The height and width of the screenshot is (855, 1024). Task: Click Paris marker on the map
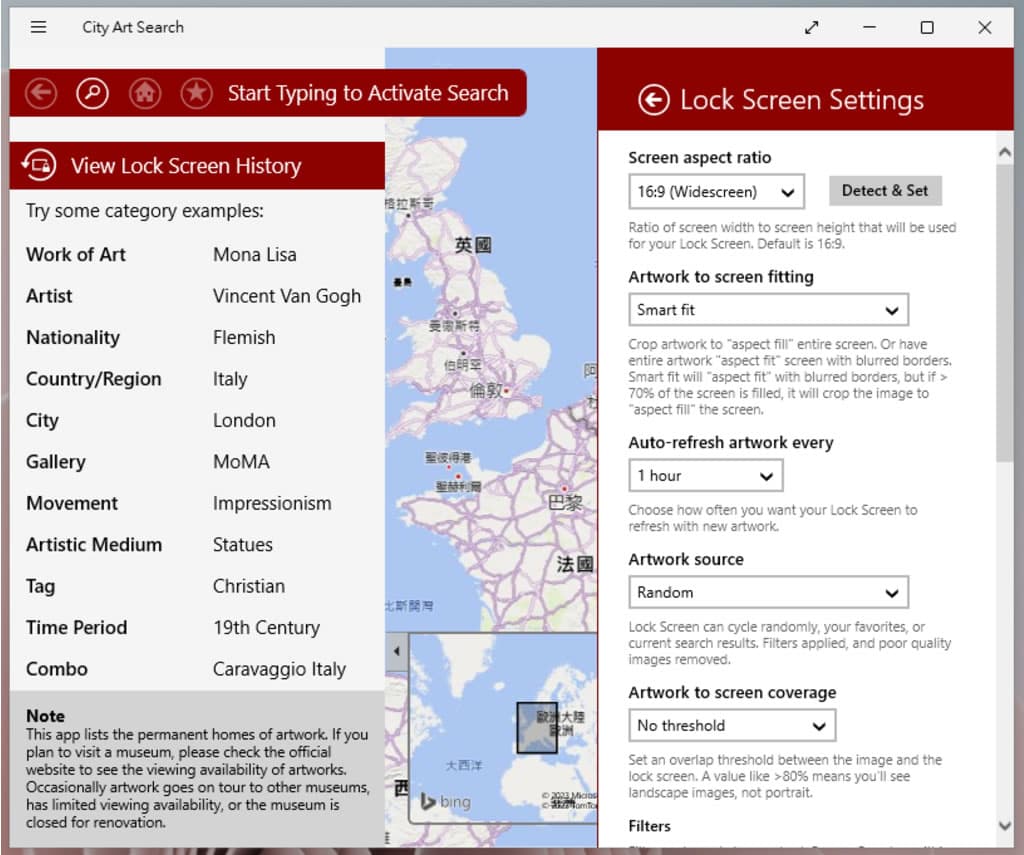click(564, 489)
